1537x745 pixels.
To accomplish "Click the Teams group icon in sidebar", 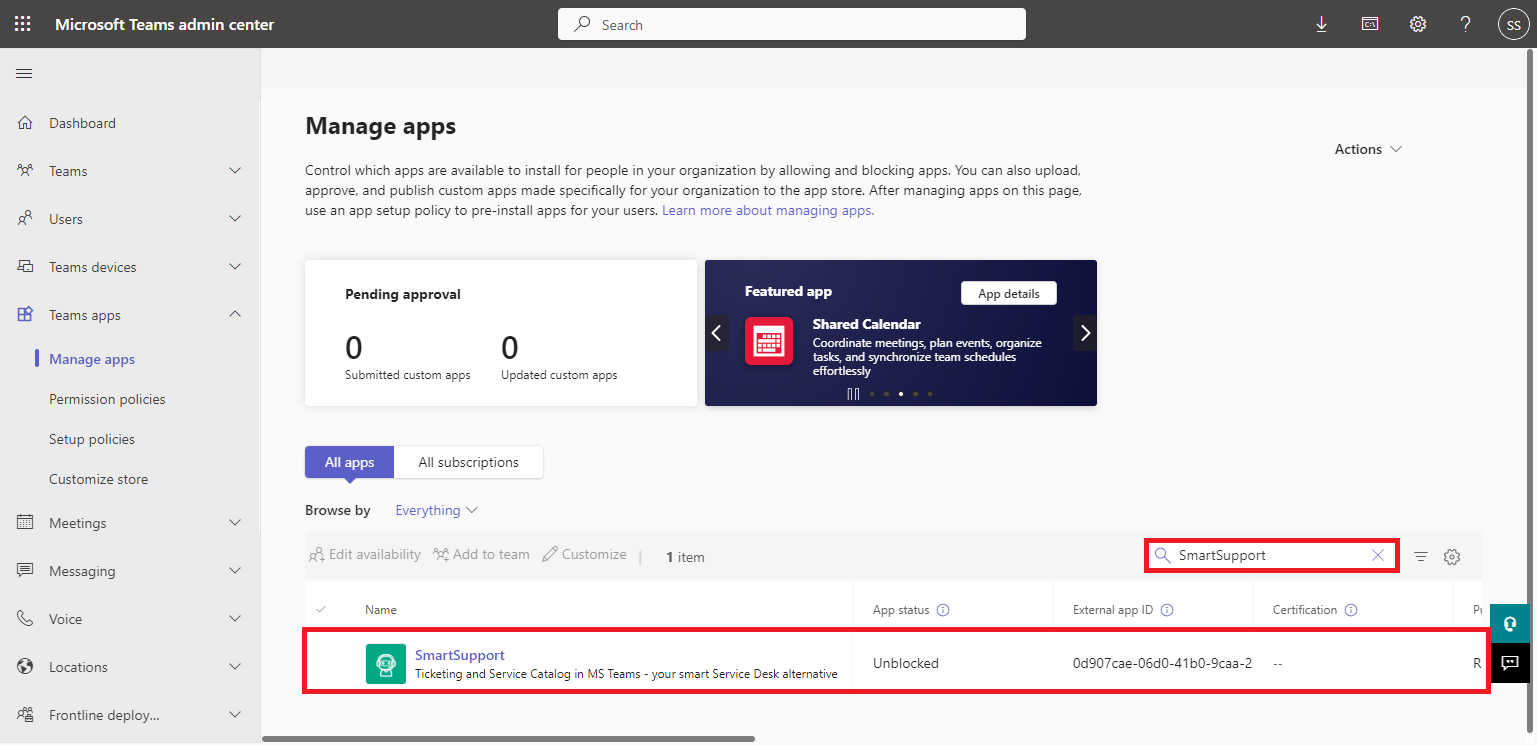I will point(26,171).
